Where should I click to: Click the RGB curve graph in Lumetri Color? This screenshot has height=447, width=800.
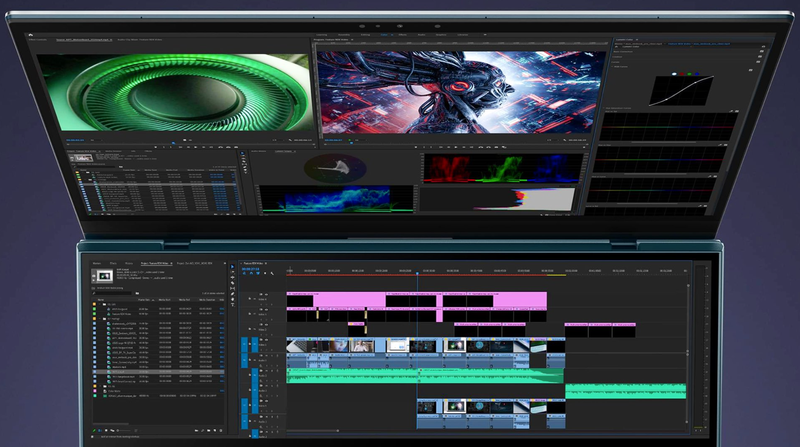tap(682, 90)
